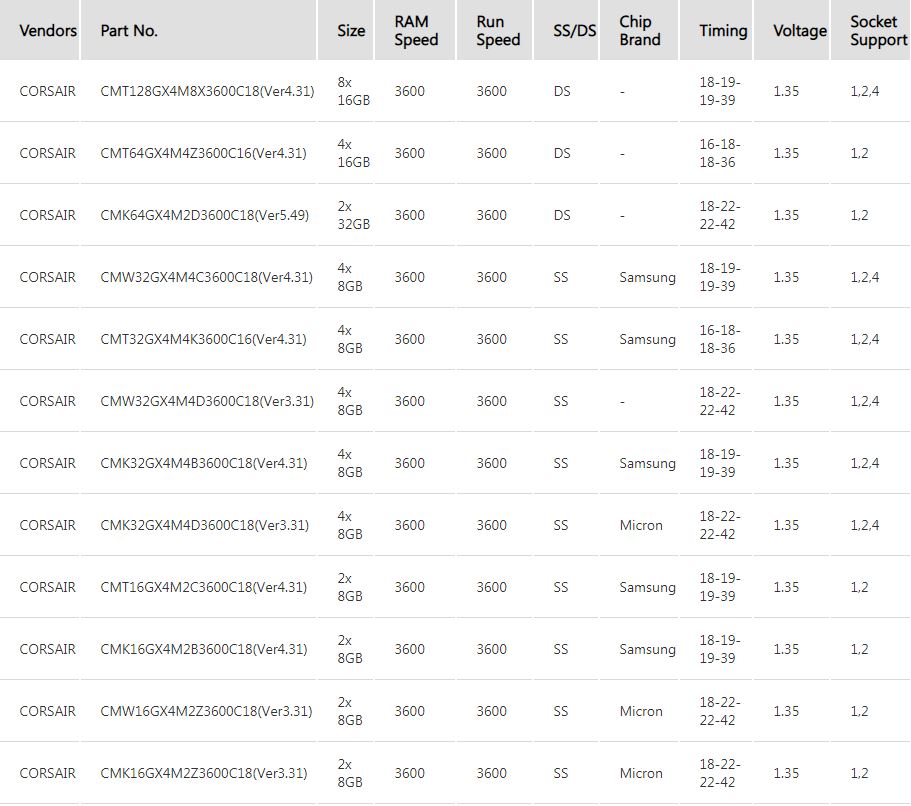
Task: Click voltage 1.35 in CMK16GX4M2Z3600C18 row
Action: 786,773
